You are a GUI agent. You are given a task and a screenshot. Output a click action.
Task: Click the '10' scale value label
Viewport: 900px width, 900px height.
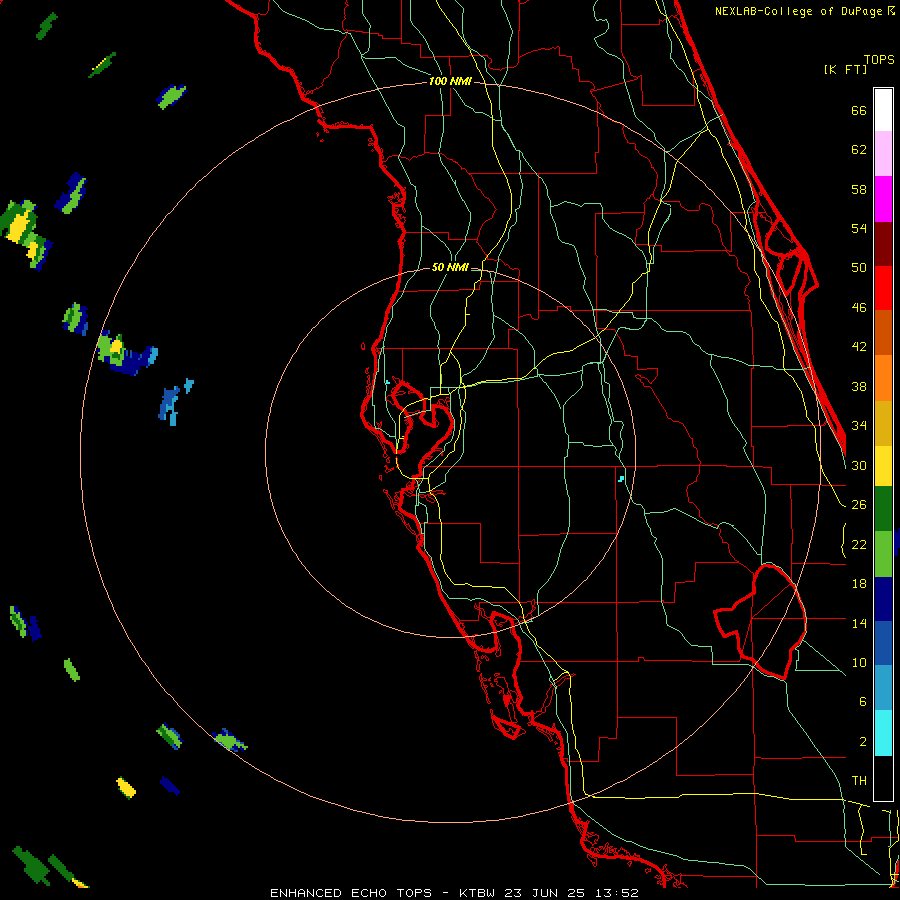(859, 662)
